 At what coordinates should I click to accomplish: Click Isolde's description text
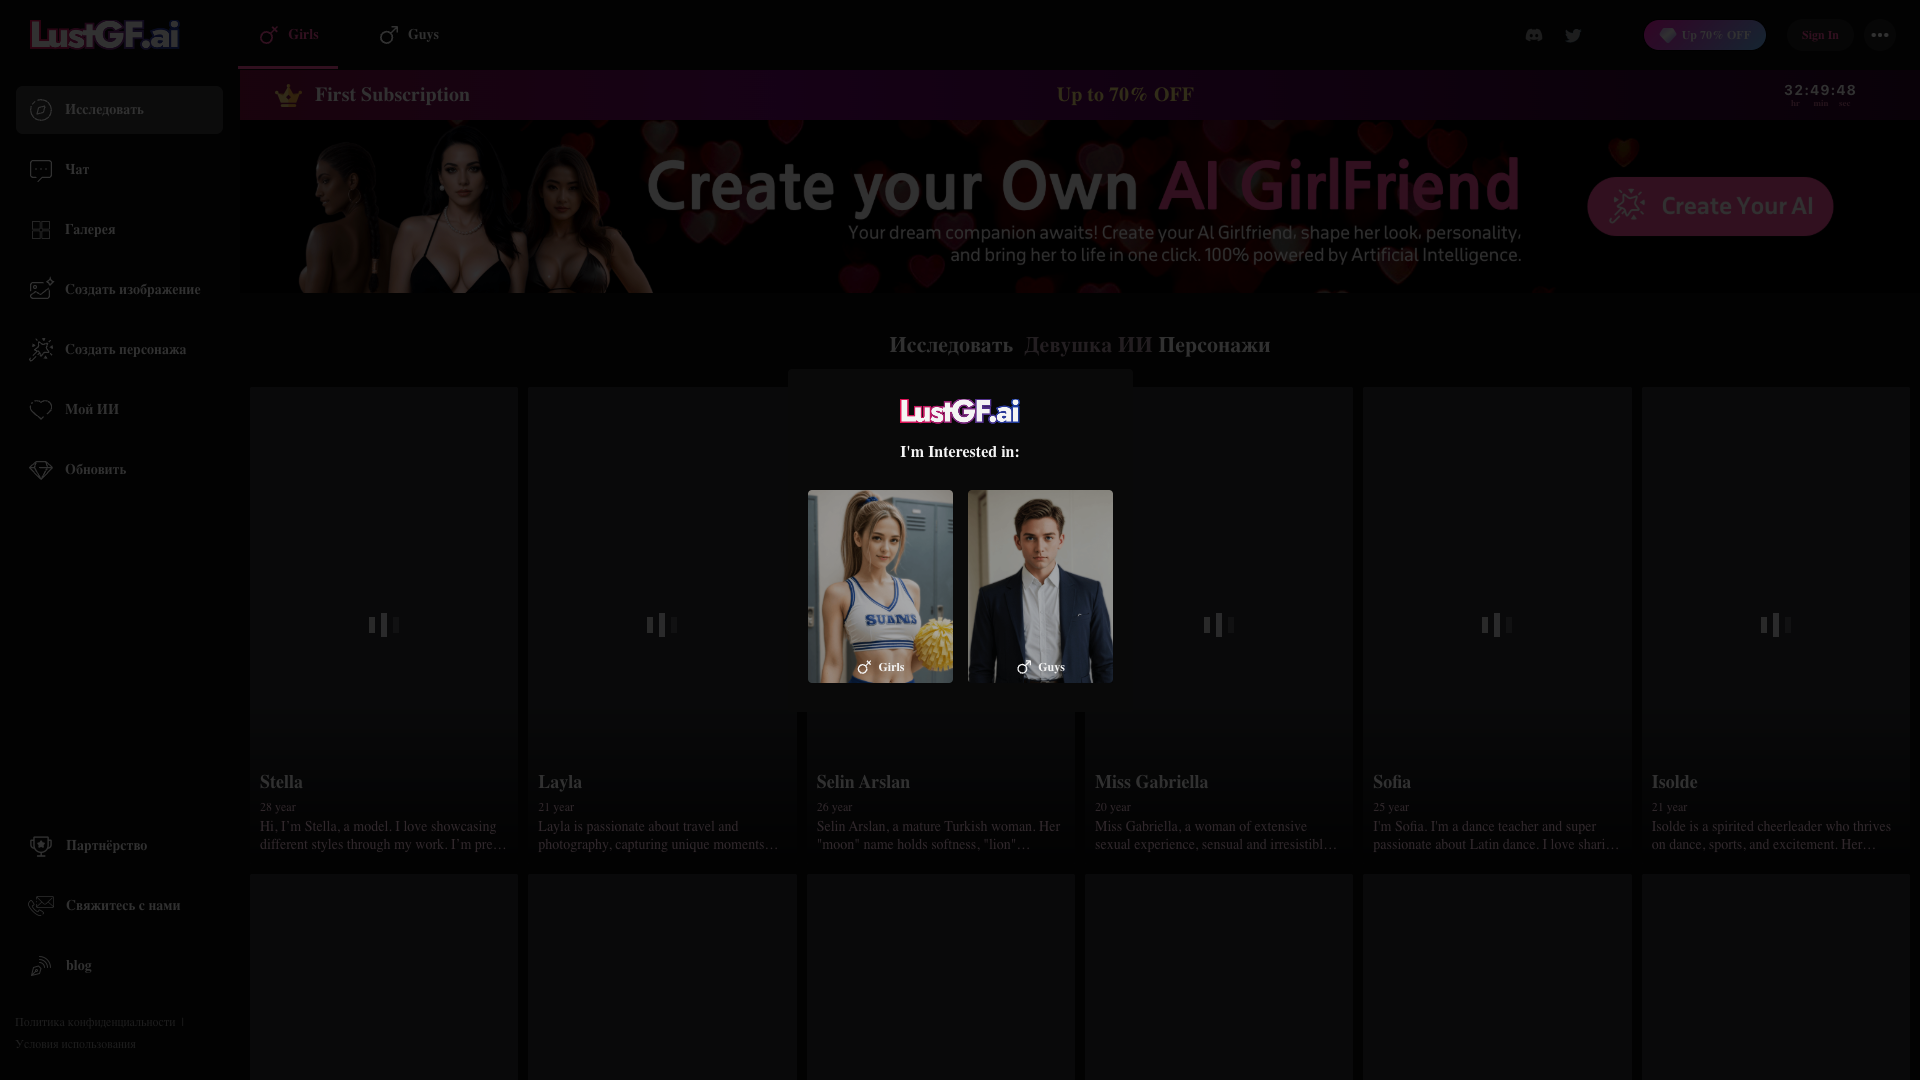(1772, 836)
